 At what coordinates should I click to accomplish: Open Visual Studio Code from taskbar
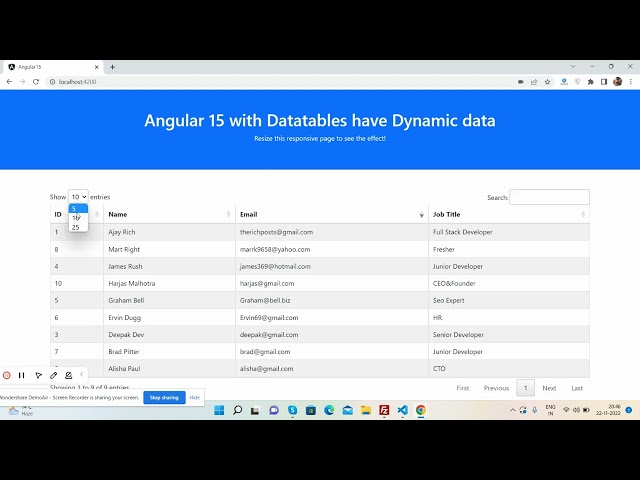point(402,410)
